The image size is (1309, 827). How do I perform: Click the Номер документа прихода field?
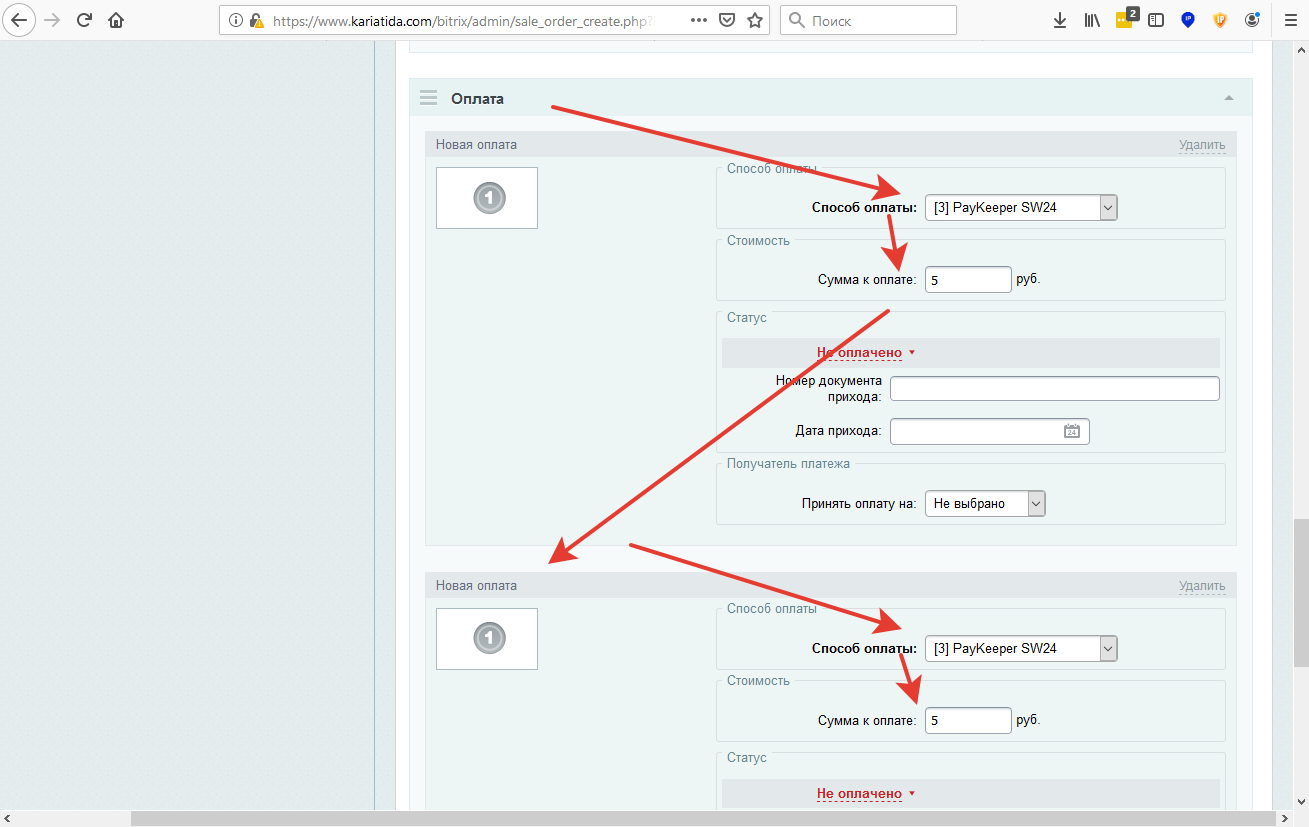coord(1054,389)
